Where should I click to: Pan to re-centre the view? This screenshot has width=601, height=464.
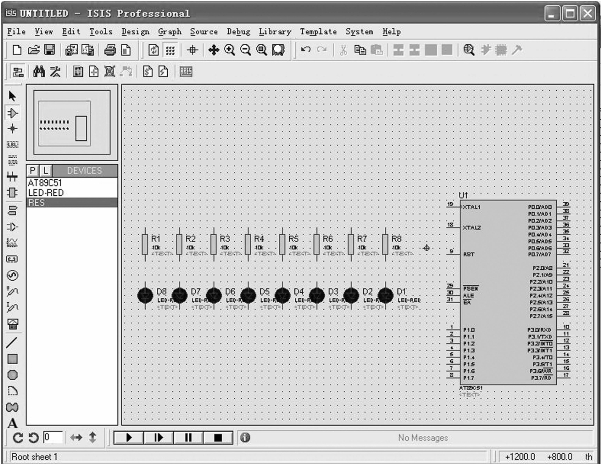click(213, 50)
